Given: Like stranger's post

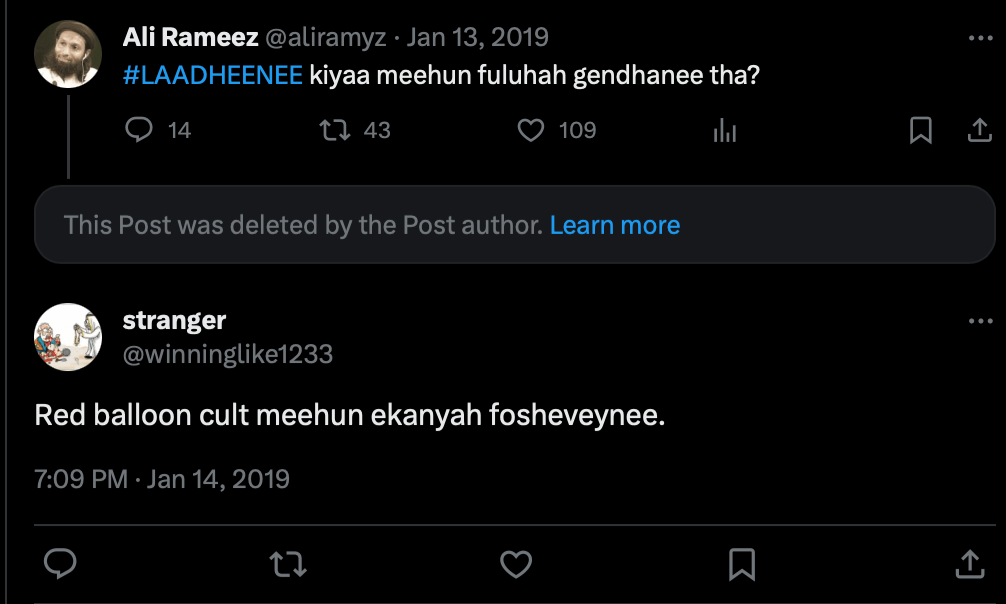Looking at the screenshot, I should (515, 564).
